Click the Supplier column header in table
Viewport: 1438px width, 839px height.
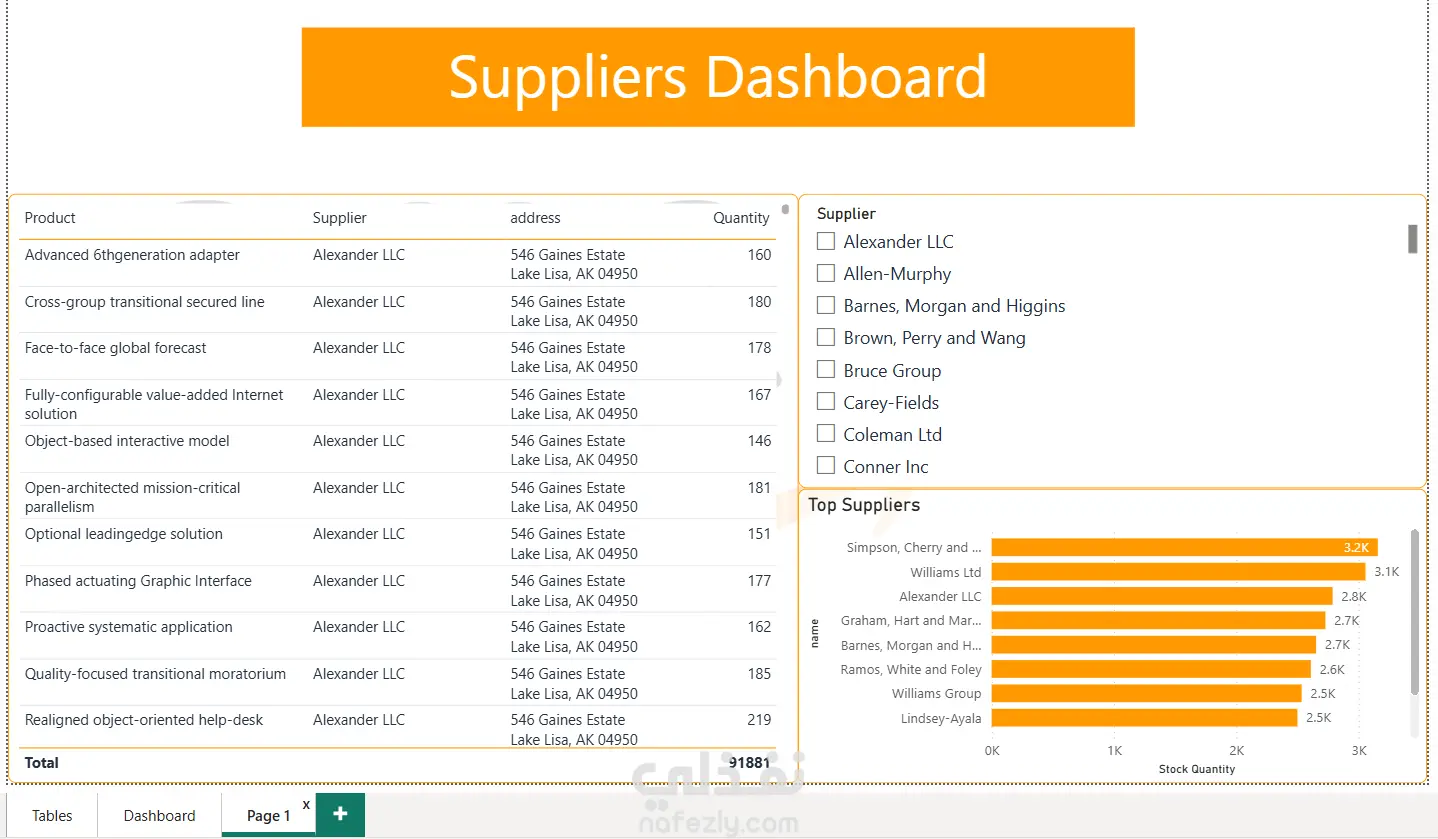(340, 218)
